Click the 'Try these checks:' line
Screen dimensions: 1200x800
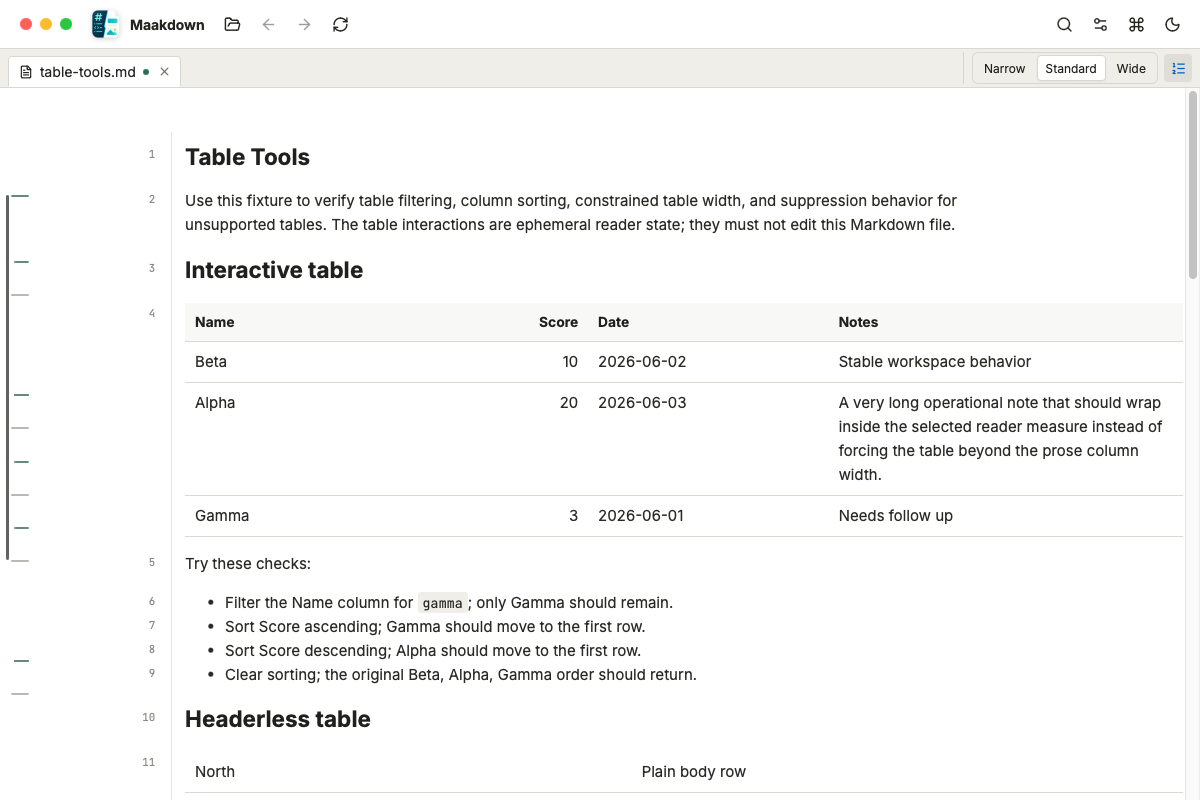click(x=248, y=564)
